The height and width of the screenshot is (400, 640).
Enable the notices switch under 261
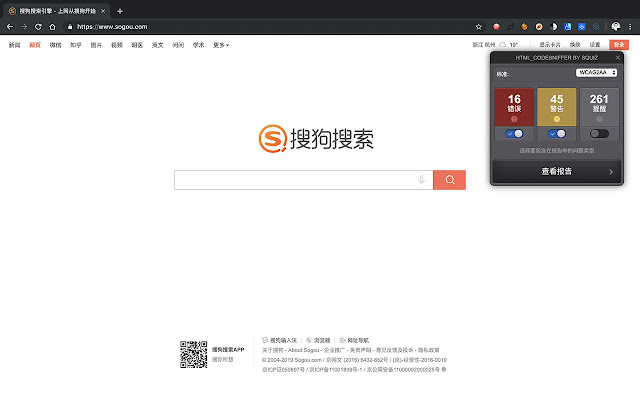[x=599, y=134]
